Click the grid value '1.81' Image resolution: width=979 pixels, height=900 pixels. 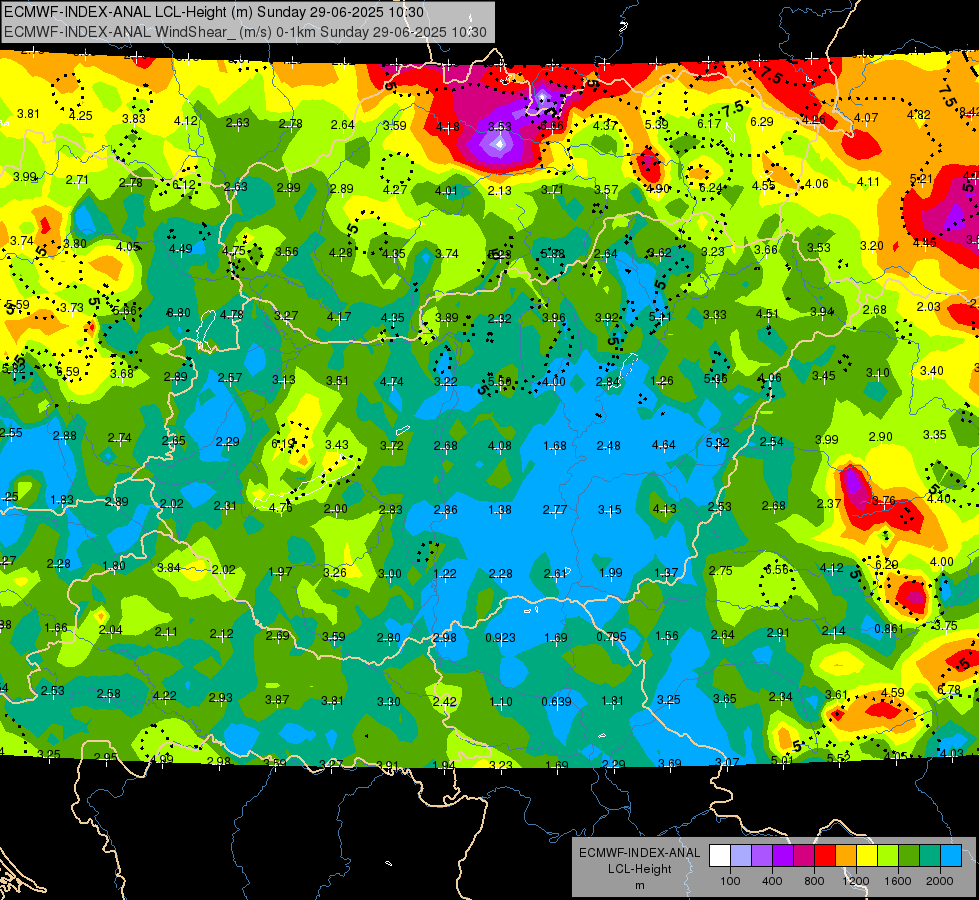coord(612,701)
